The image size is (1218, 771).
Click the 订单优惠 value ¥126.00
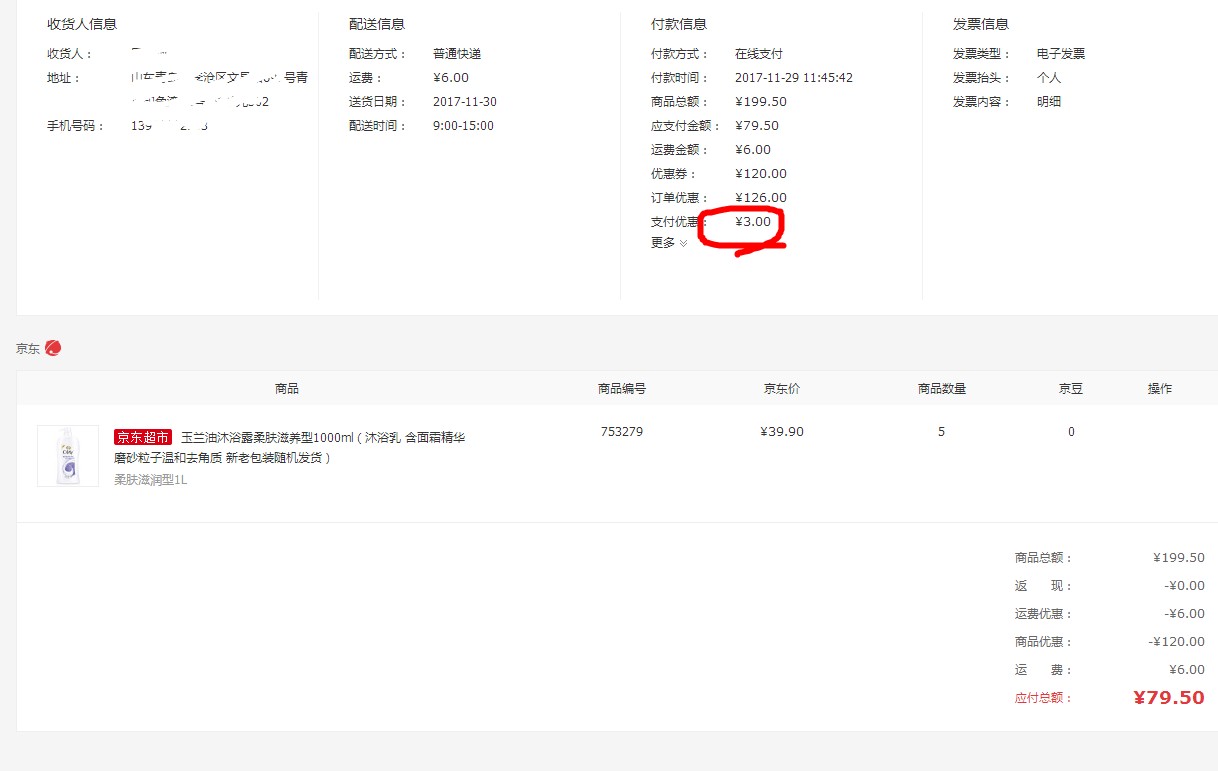point(761,198)
